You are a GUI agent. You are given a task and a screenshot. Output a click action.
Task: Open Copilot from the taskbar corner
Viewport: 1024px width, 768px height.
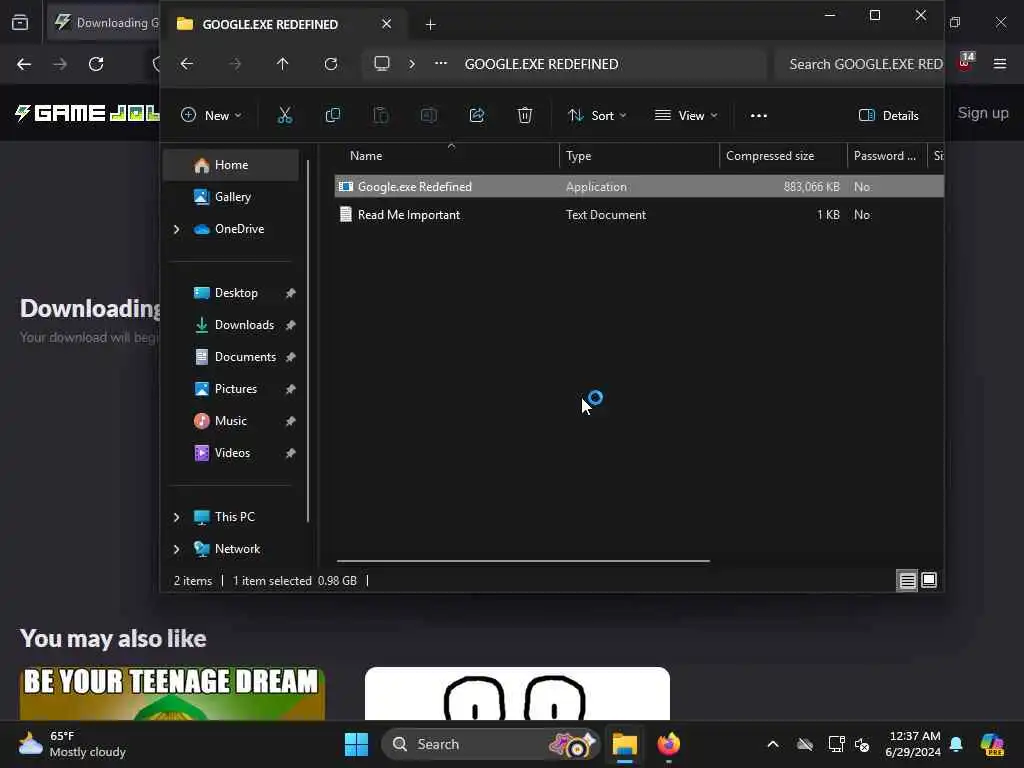point(992,744)
